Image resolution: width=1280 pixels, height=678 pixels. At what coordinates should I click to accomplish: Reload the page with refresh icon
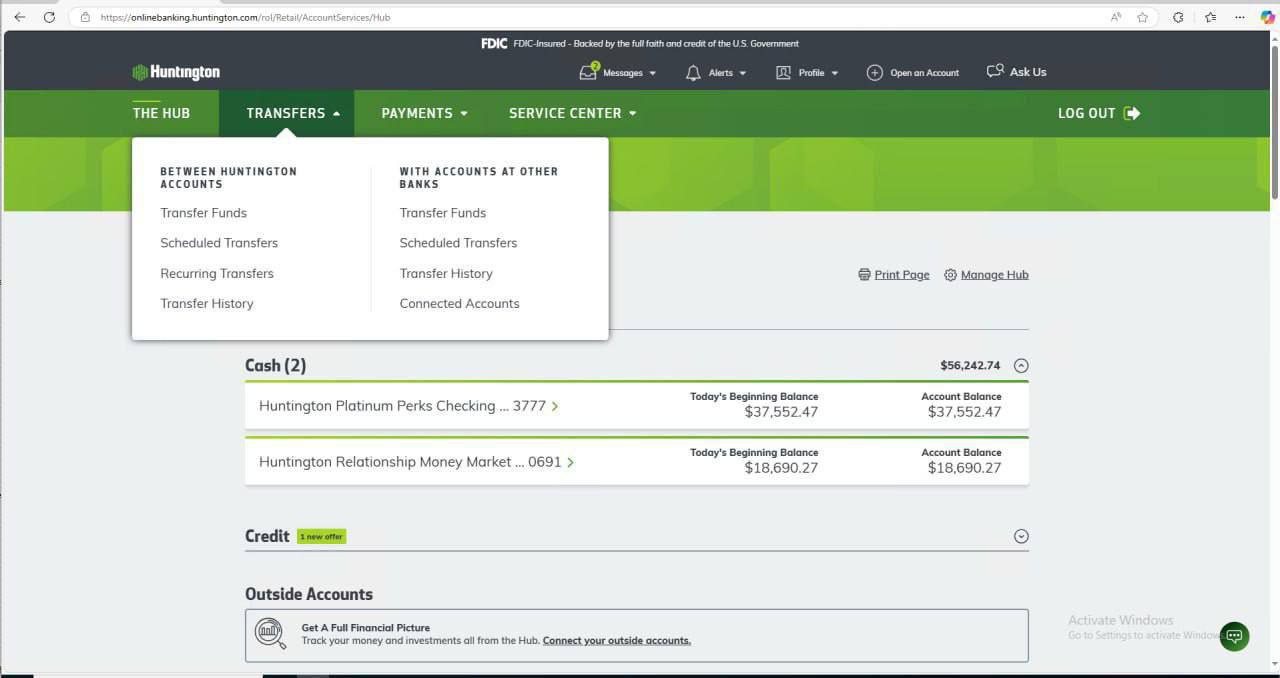[49, 17]
